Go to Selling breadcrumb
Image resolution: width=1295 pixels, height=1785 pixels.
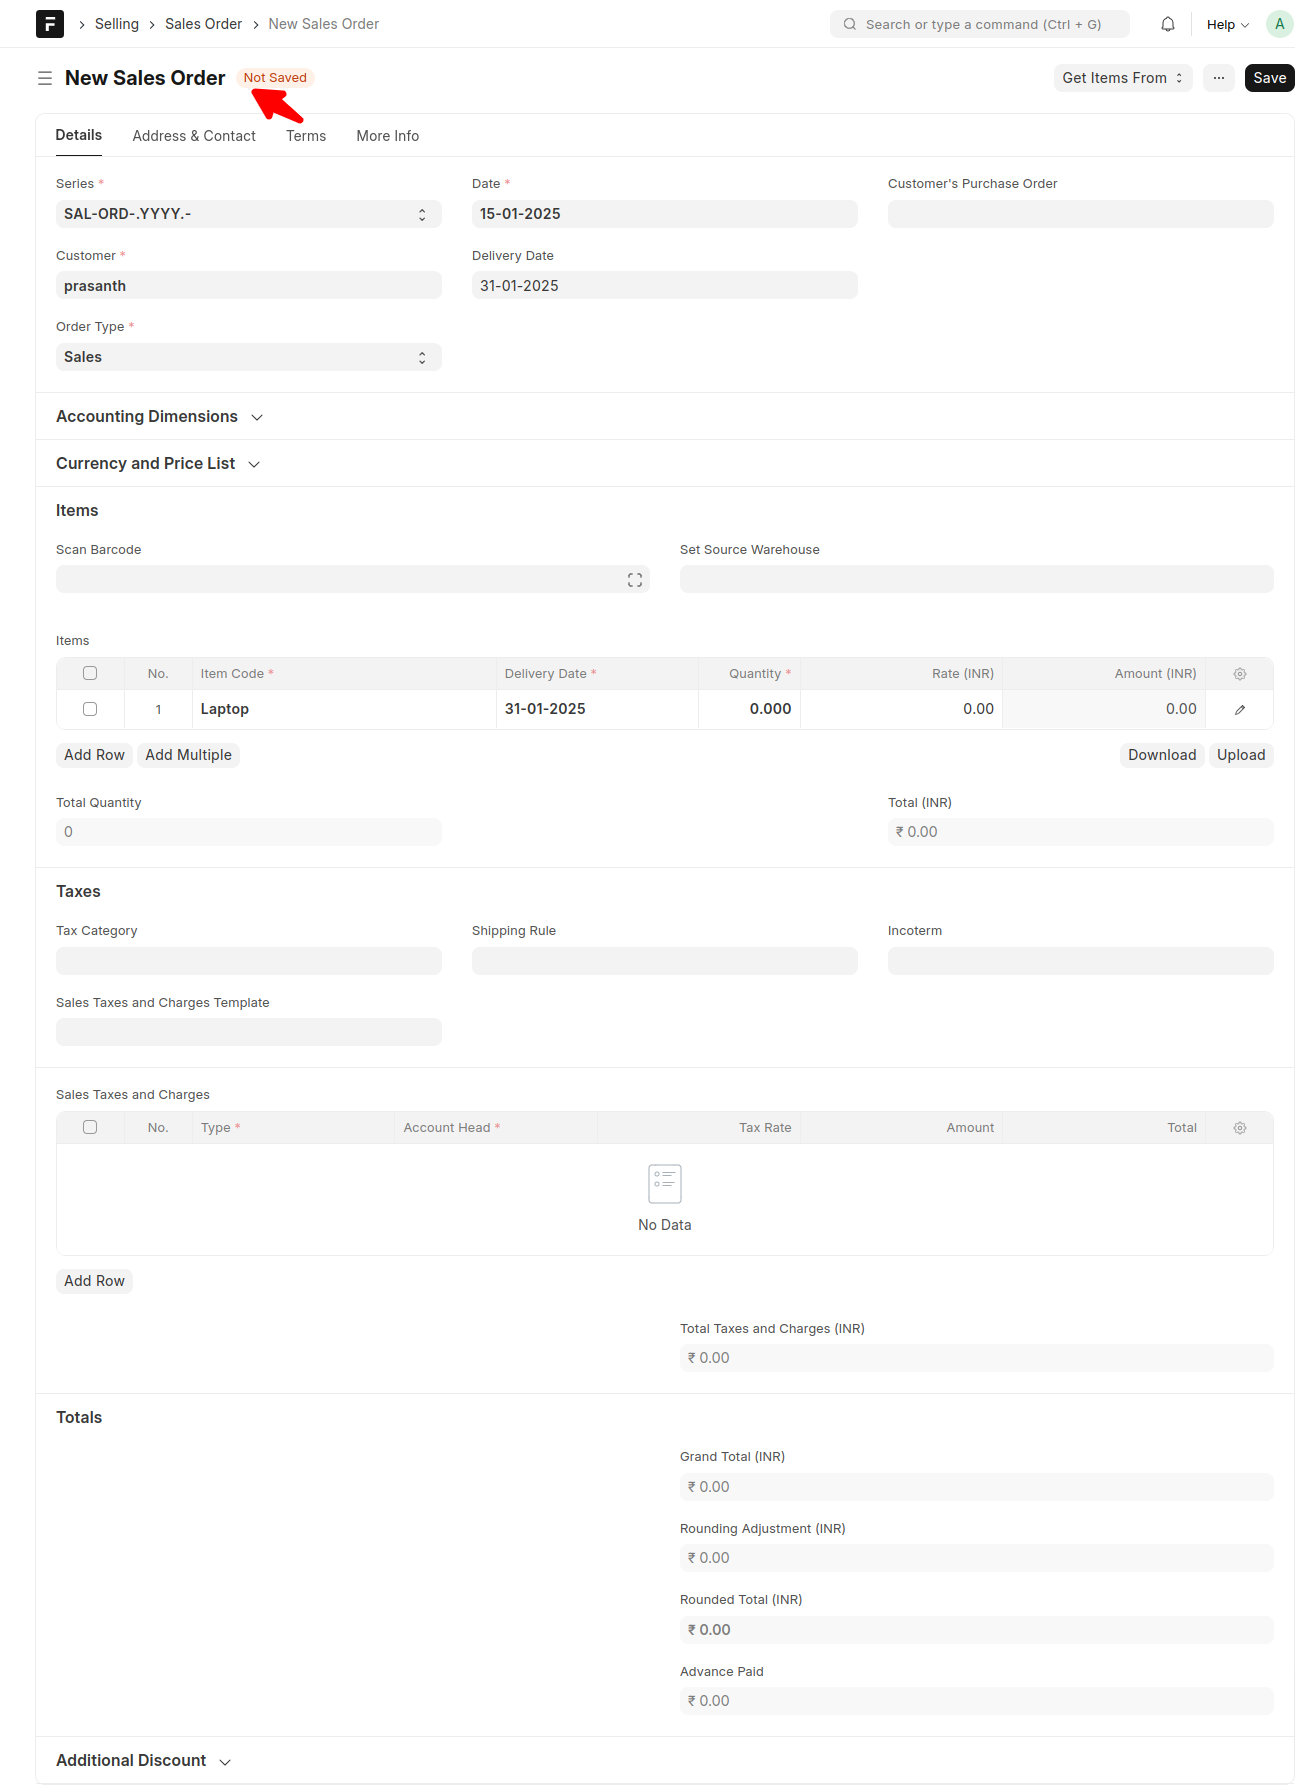(117, 24)
